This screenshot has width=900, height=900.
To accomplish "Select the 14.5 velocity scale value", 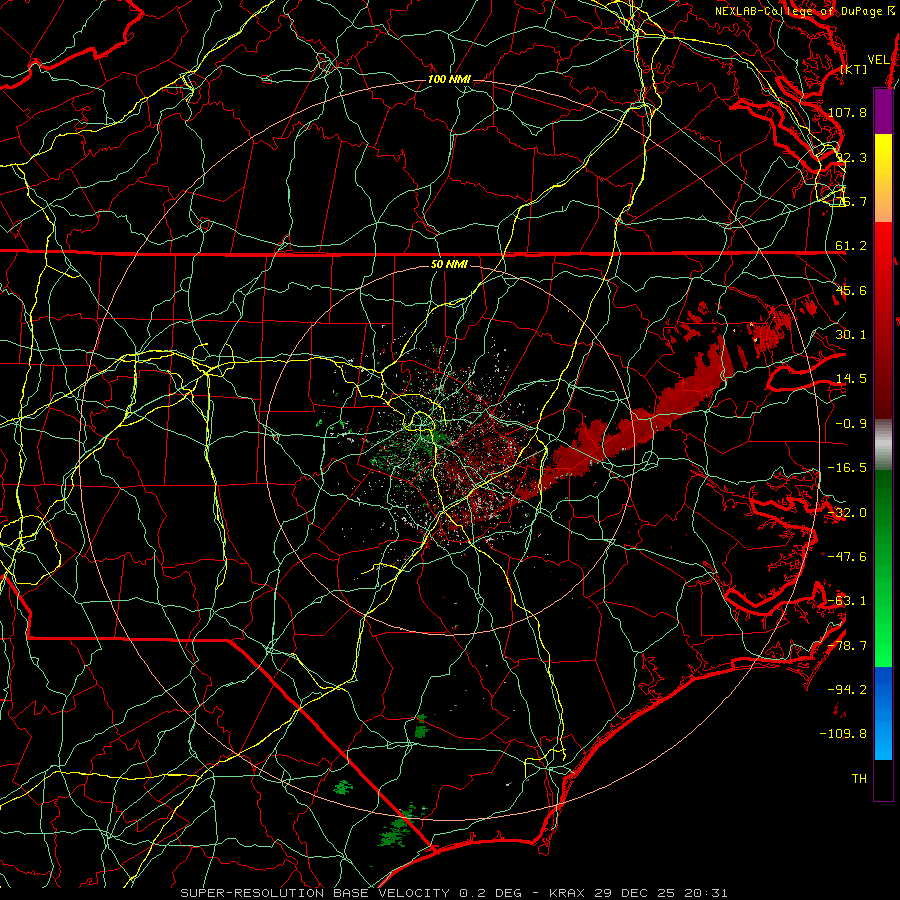I will point(851,379).
